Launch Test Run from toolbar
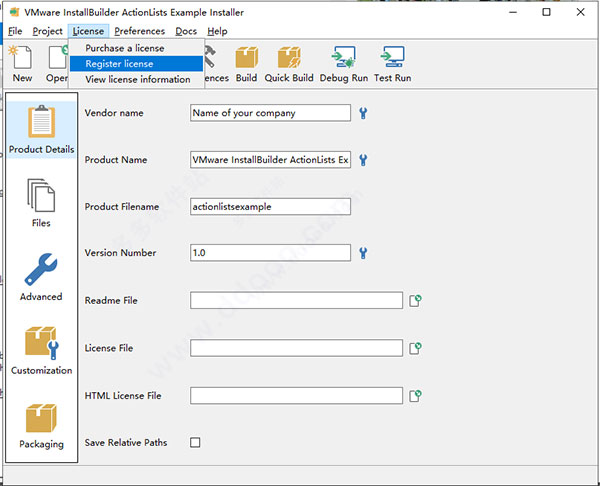This screenshot has height=486, width=600. point(393,64)
